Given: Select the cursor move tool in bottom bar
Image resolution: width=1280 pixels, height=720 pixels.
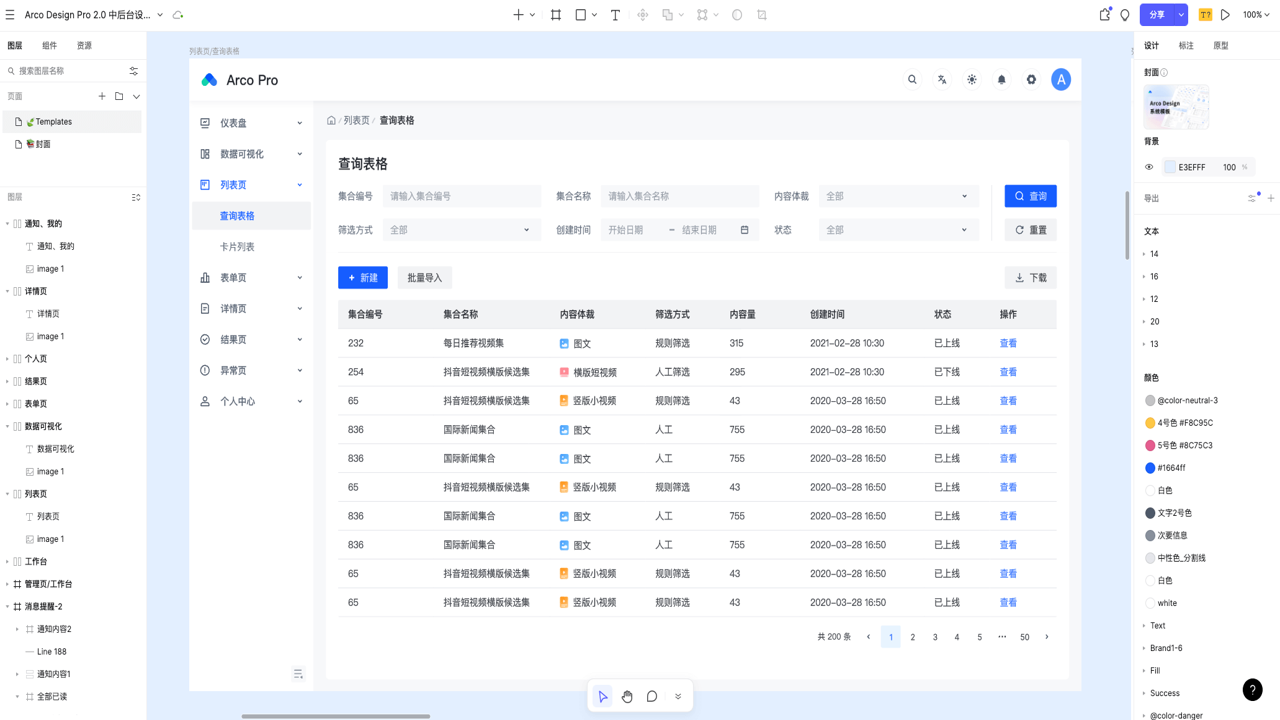Looking at the screenshot, I should tap(603, 697).
